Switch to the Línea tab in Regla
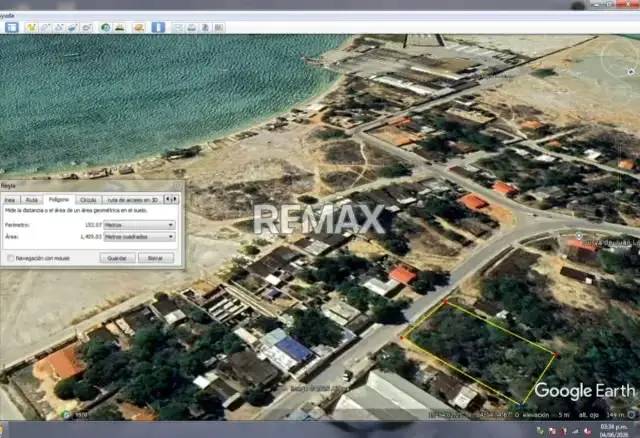 pos(10,200)
